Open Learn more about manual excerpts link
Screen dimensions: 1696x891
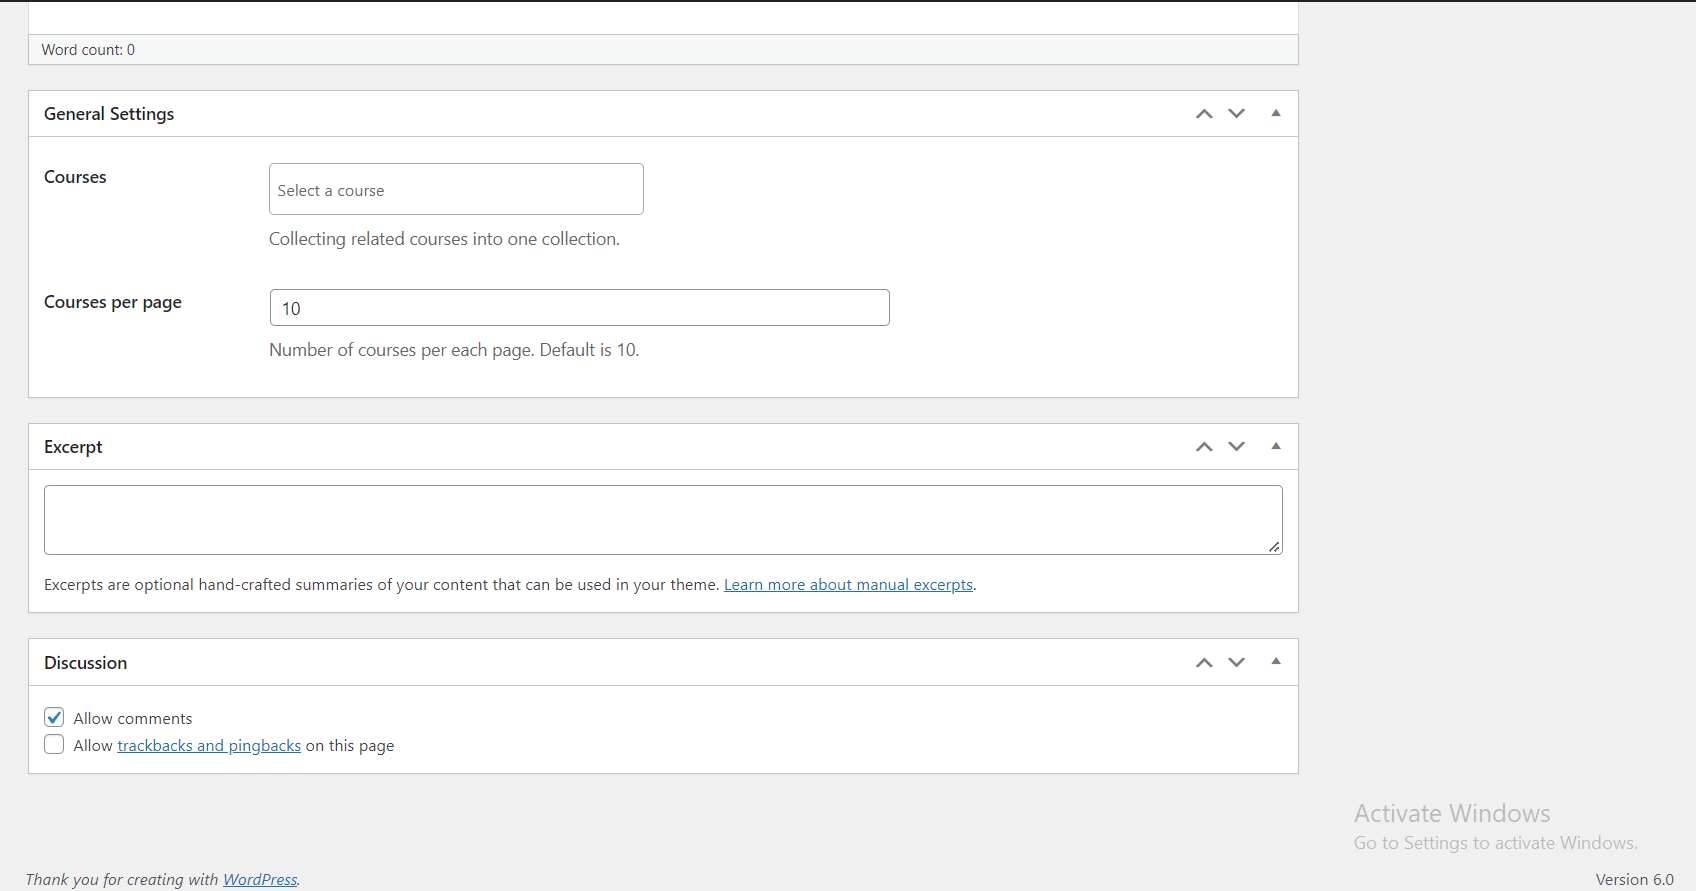[848, 585]
